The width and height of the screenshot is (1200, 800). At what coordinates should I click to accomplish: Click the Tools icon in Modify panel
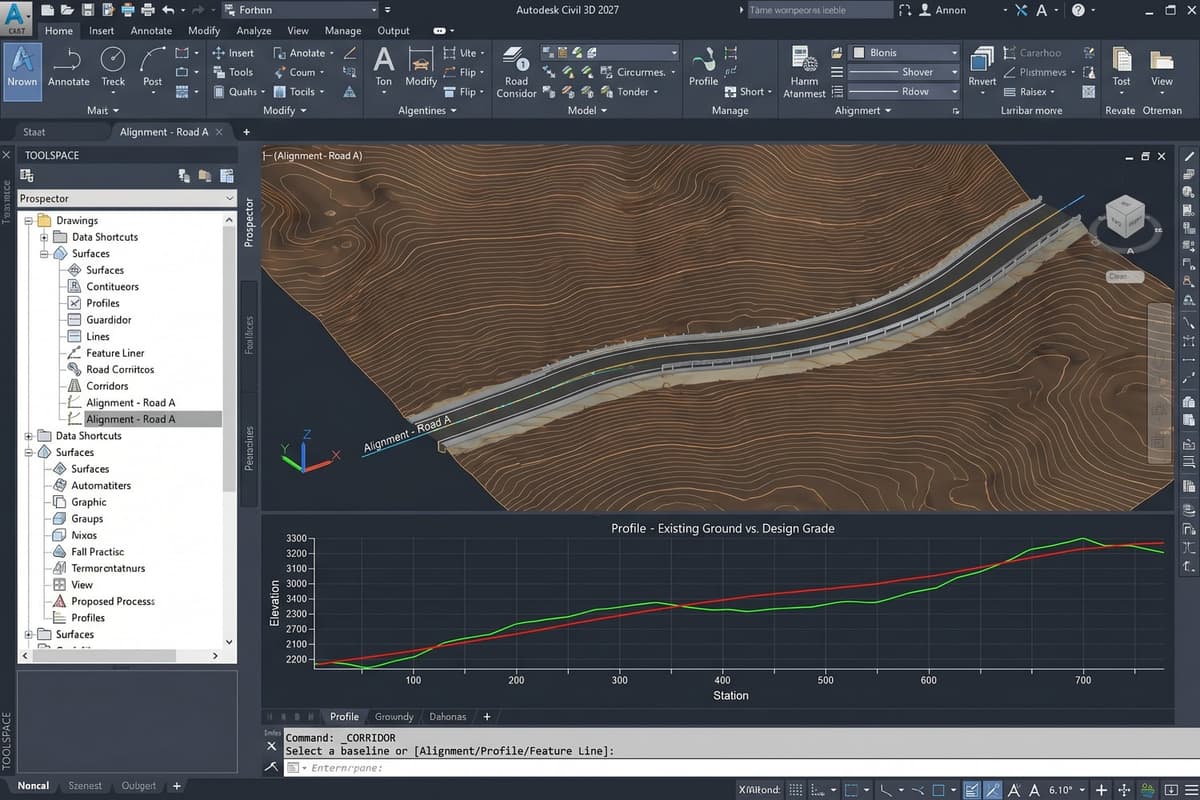point(218,72)
